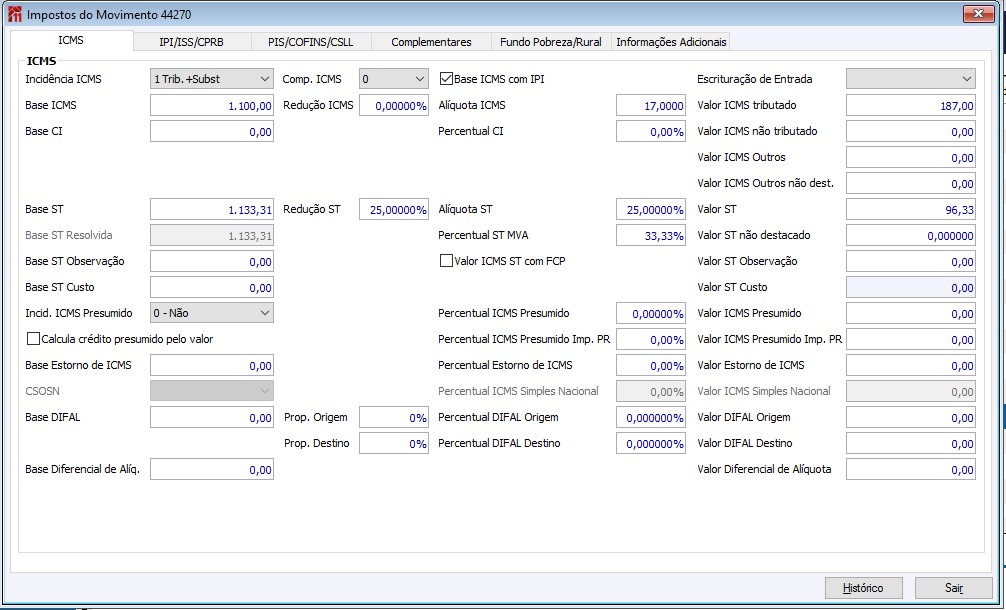
Task: Enable Valor ICMS ST com FCP
Action: click(446, 261)
